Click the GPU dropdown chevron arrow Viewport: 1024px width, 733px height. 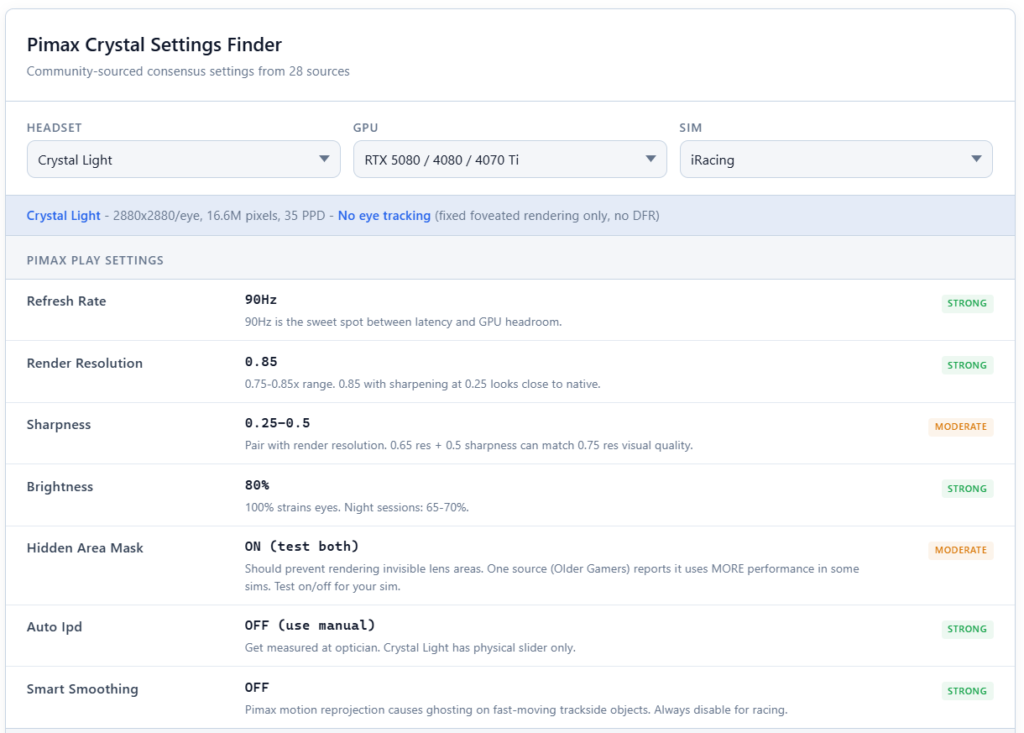651,158
